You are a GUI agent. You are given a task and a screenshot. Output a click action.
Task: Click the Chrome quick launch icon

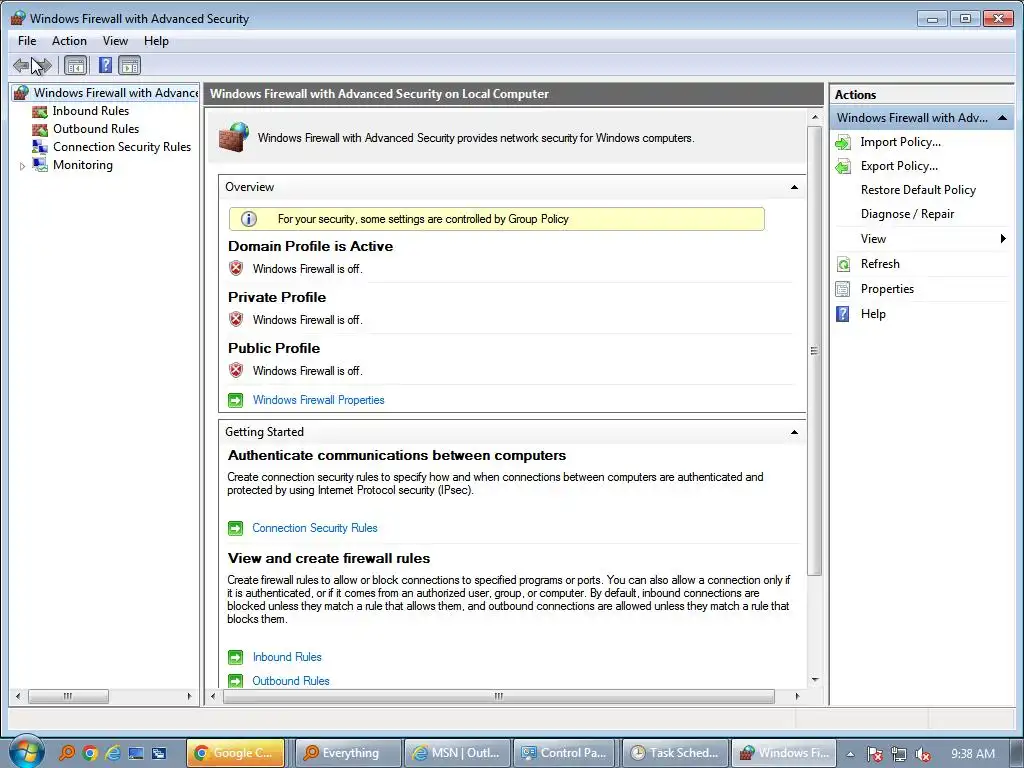90,753
